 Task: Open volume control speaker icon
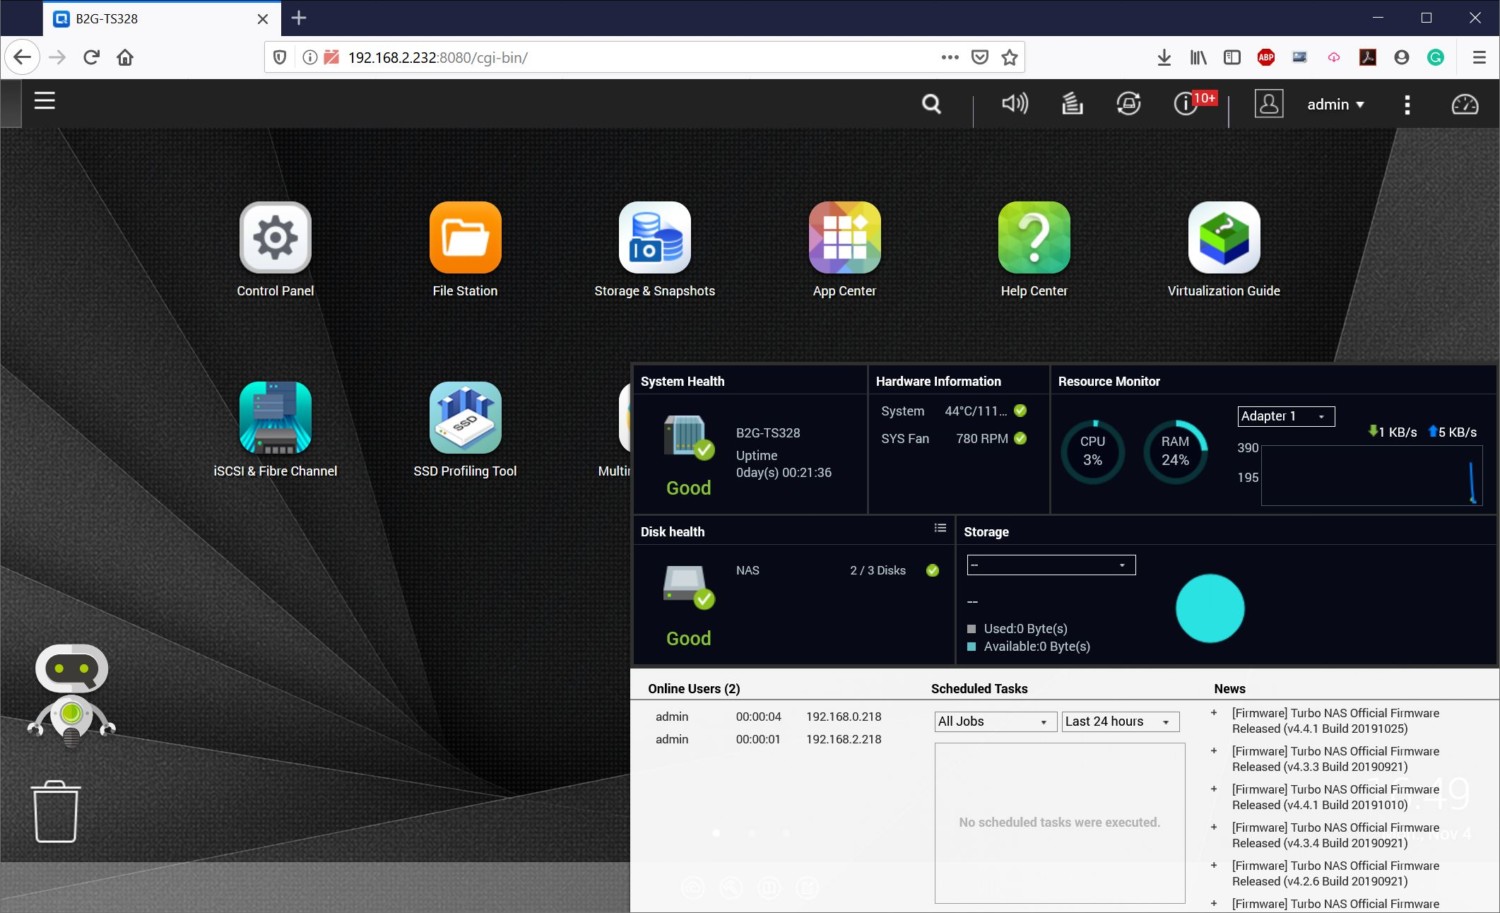point(1015,103)
